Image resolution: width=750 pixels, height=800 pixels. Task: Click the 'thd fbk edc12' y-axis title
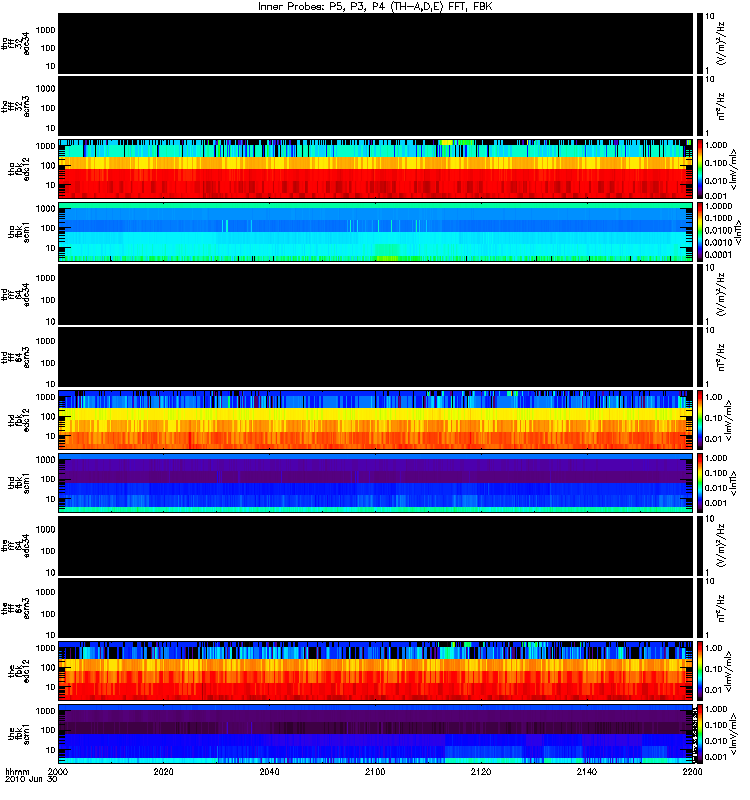pos(19,420)
